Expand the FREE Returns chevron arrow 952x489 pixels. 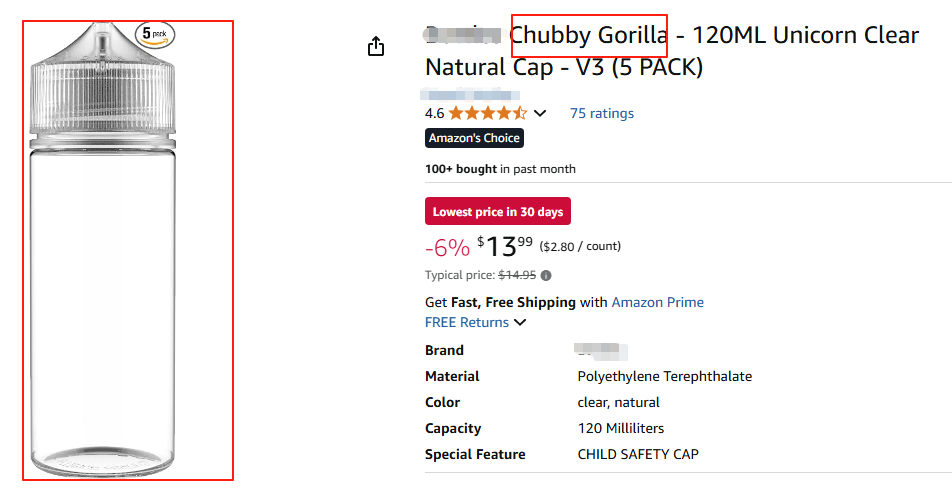519,322
